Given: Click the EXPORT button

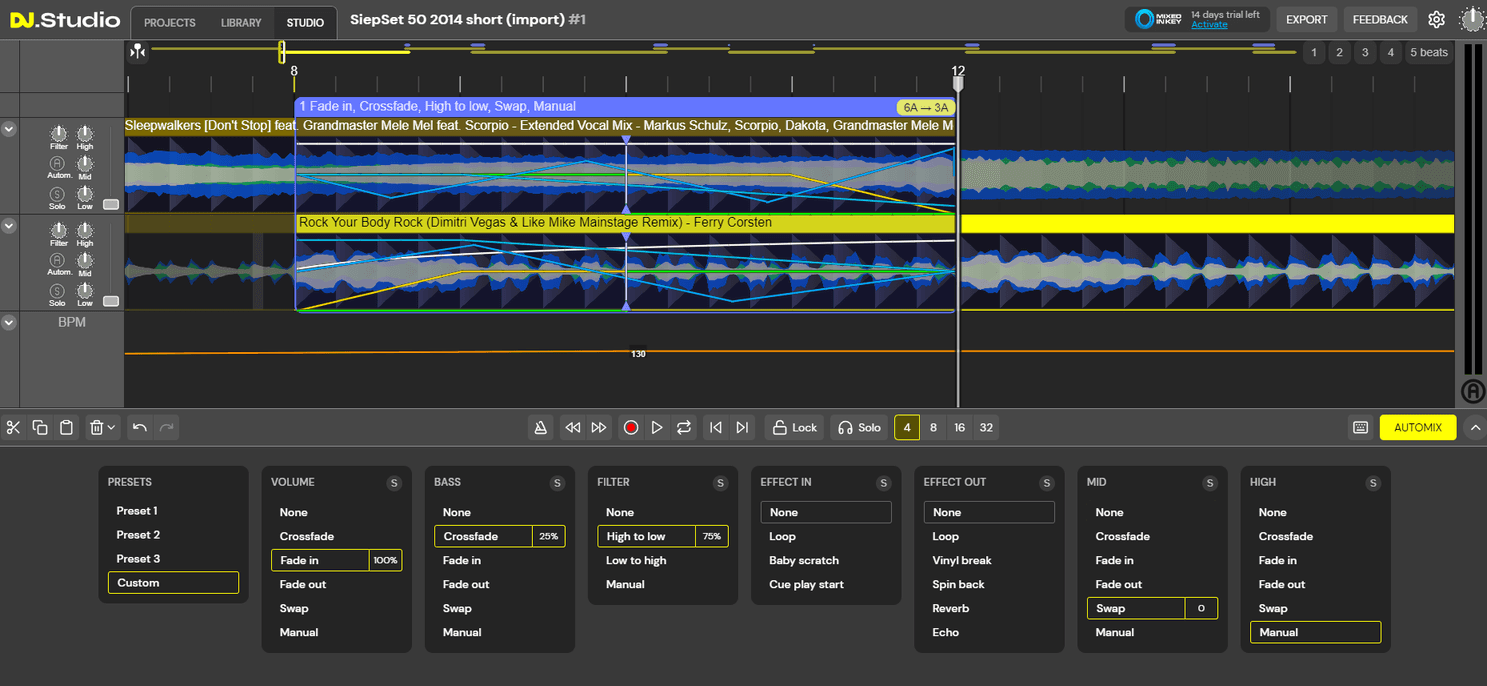Looking at the screenshot, I should [x=1307, y=20].
